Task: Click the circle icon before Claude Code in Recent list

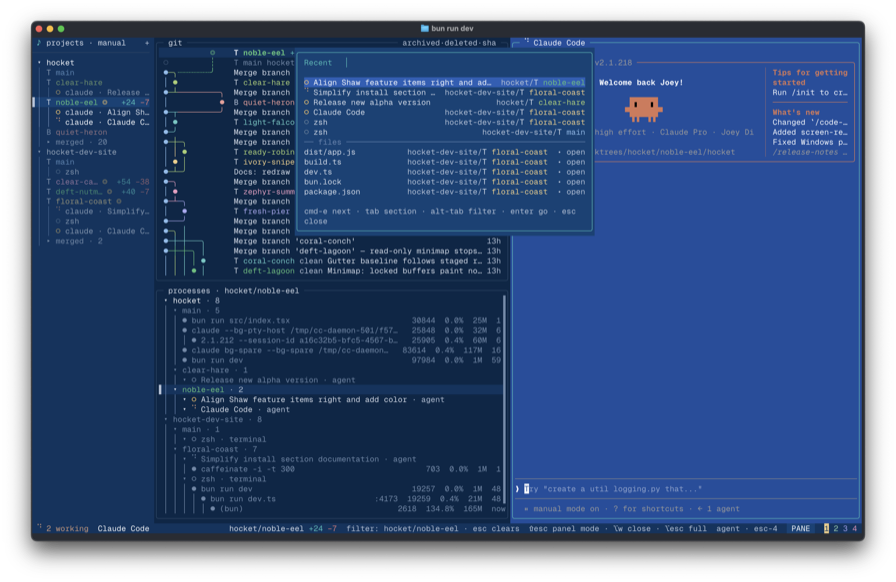Action: pyautogui.click(x=306, y=112)
